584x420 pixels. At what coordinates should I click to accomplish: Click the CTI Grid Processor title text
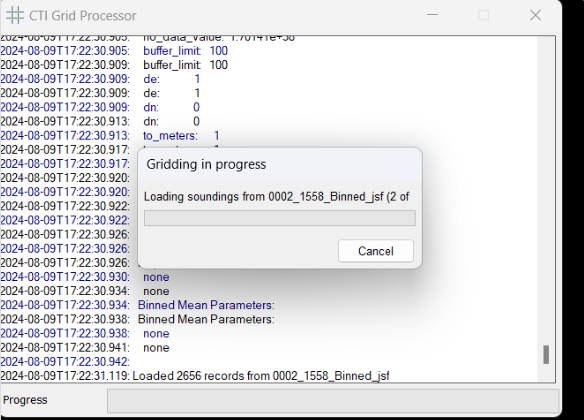(x=83, y=16)
